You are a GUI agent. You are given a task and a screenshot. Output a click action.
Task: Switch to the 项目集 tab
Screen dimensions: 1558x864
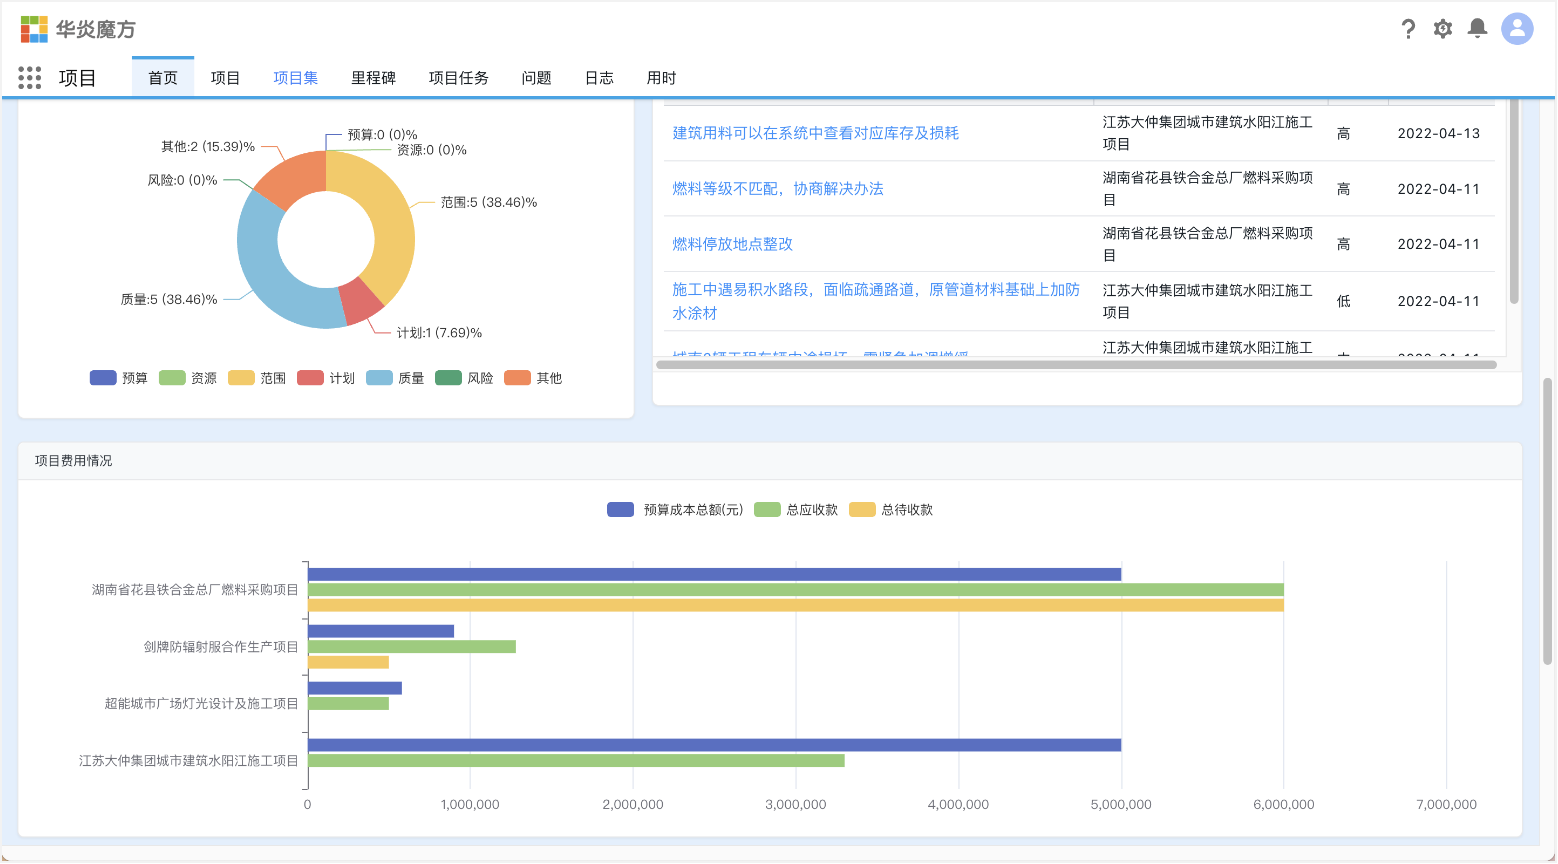(296, 78)
